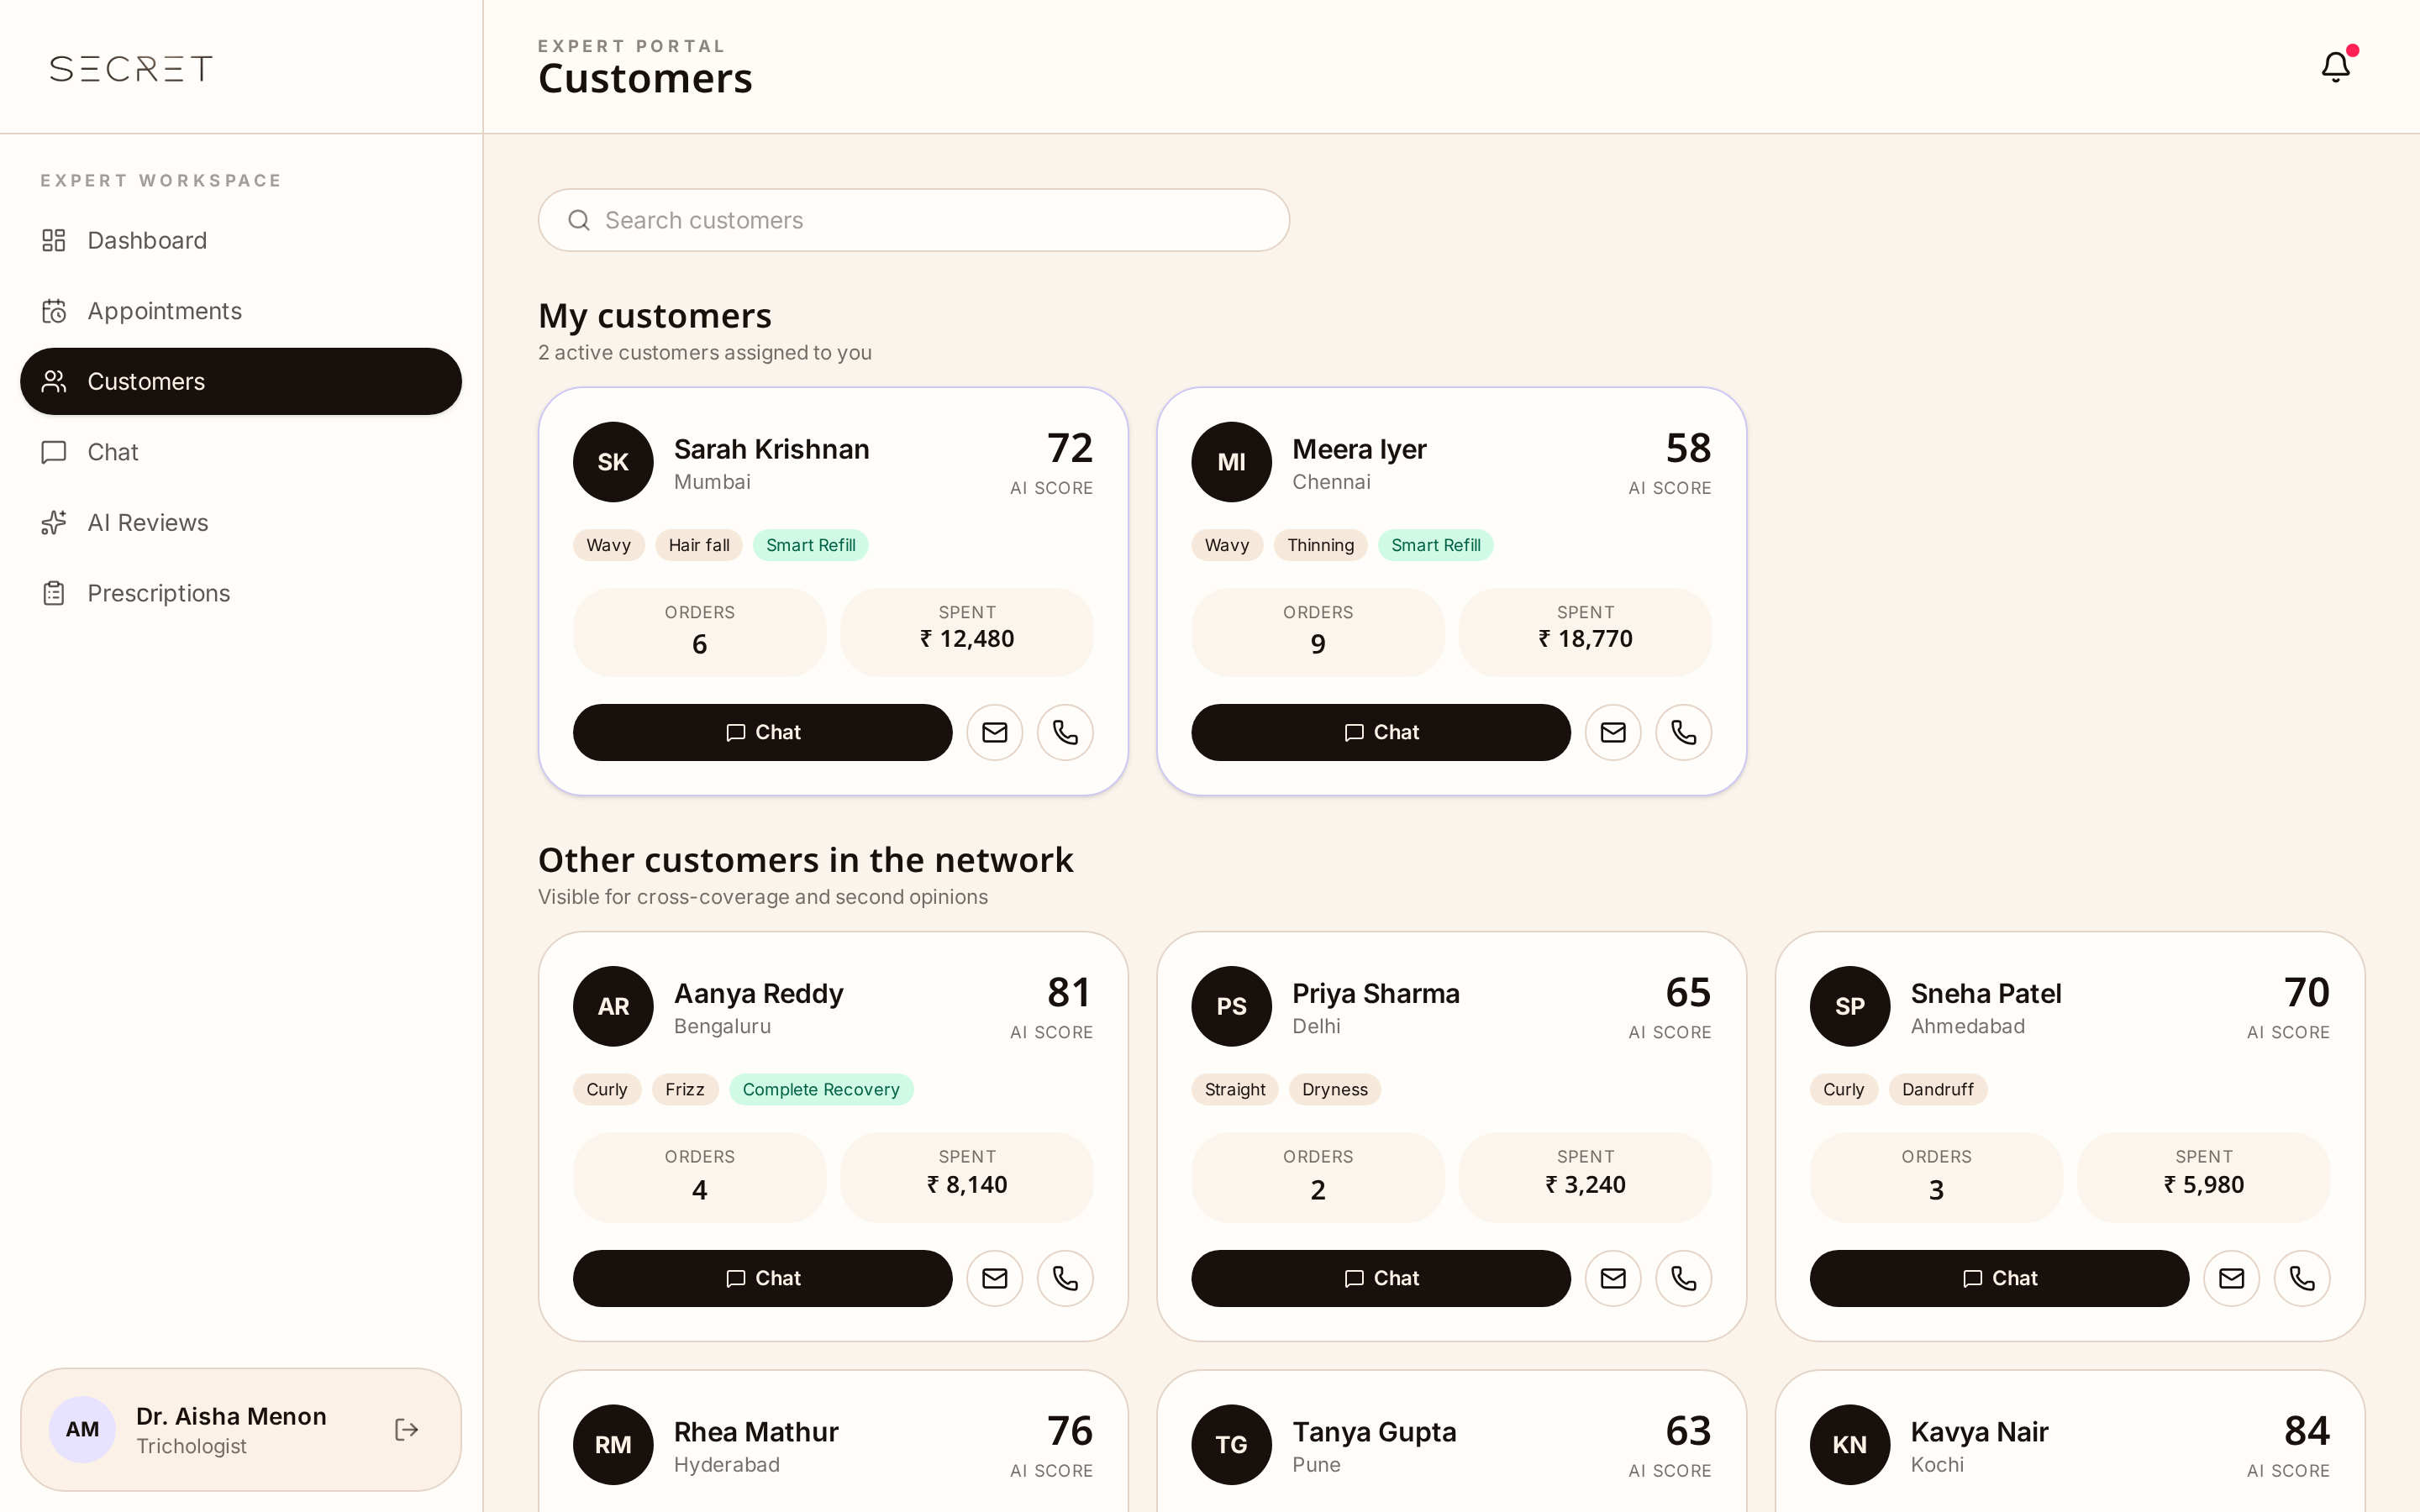Call Aanya Reddy using phone icon
The width and height of the screenshot is (2420, 1512).
(1065, 1278)
